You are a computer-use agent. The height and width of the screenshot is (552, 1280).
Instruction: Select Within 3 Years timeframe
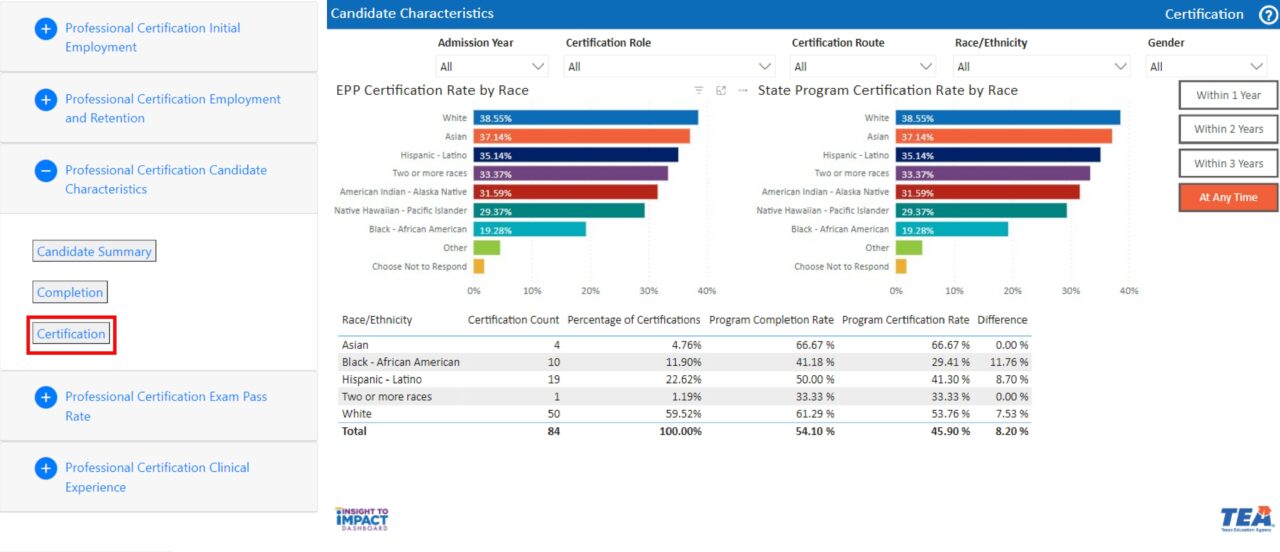coord(1228,163)
